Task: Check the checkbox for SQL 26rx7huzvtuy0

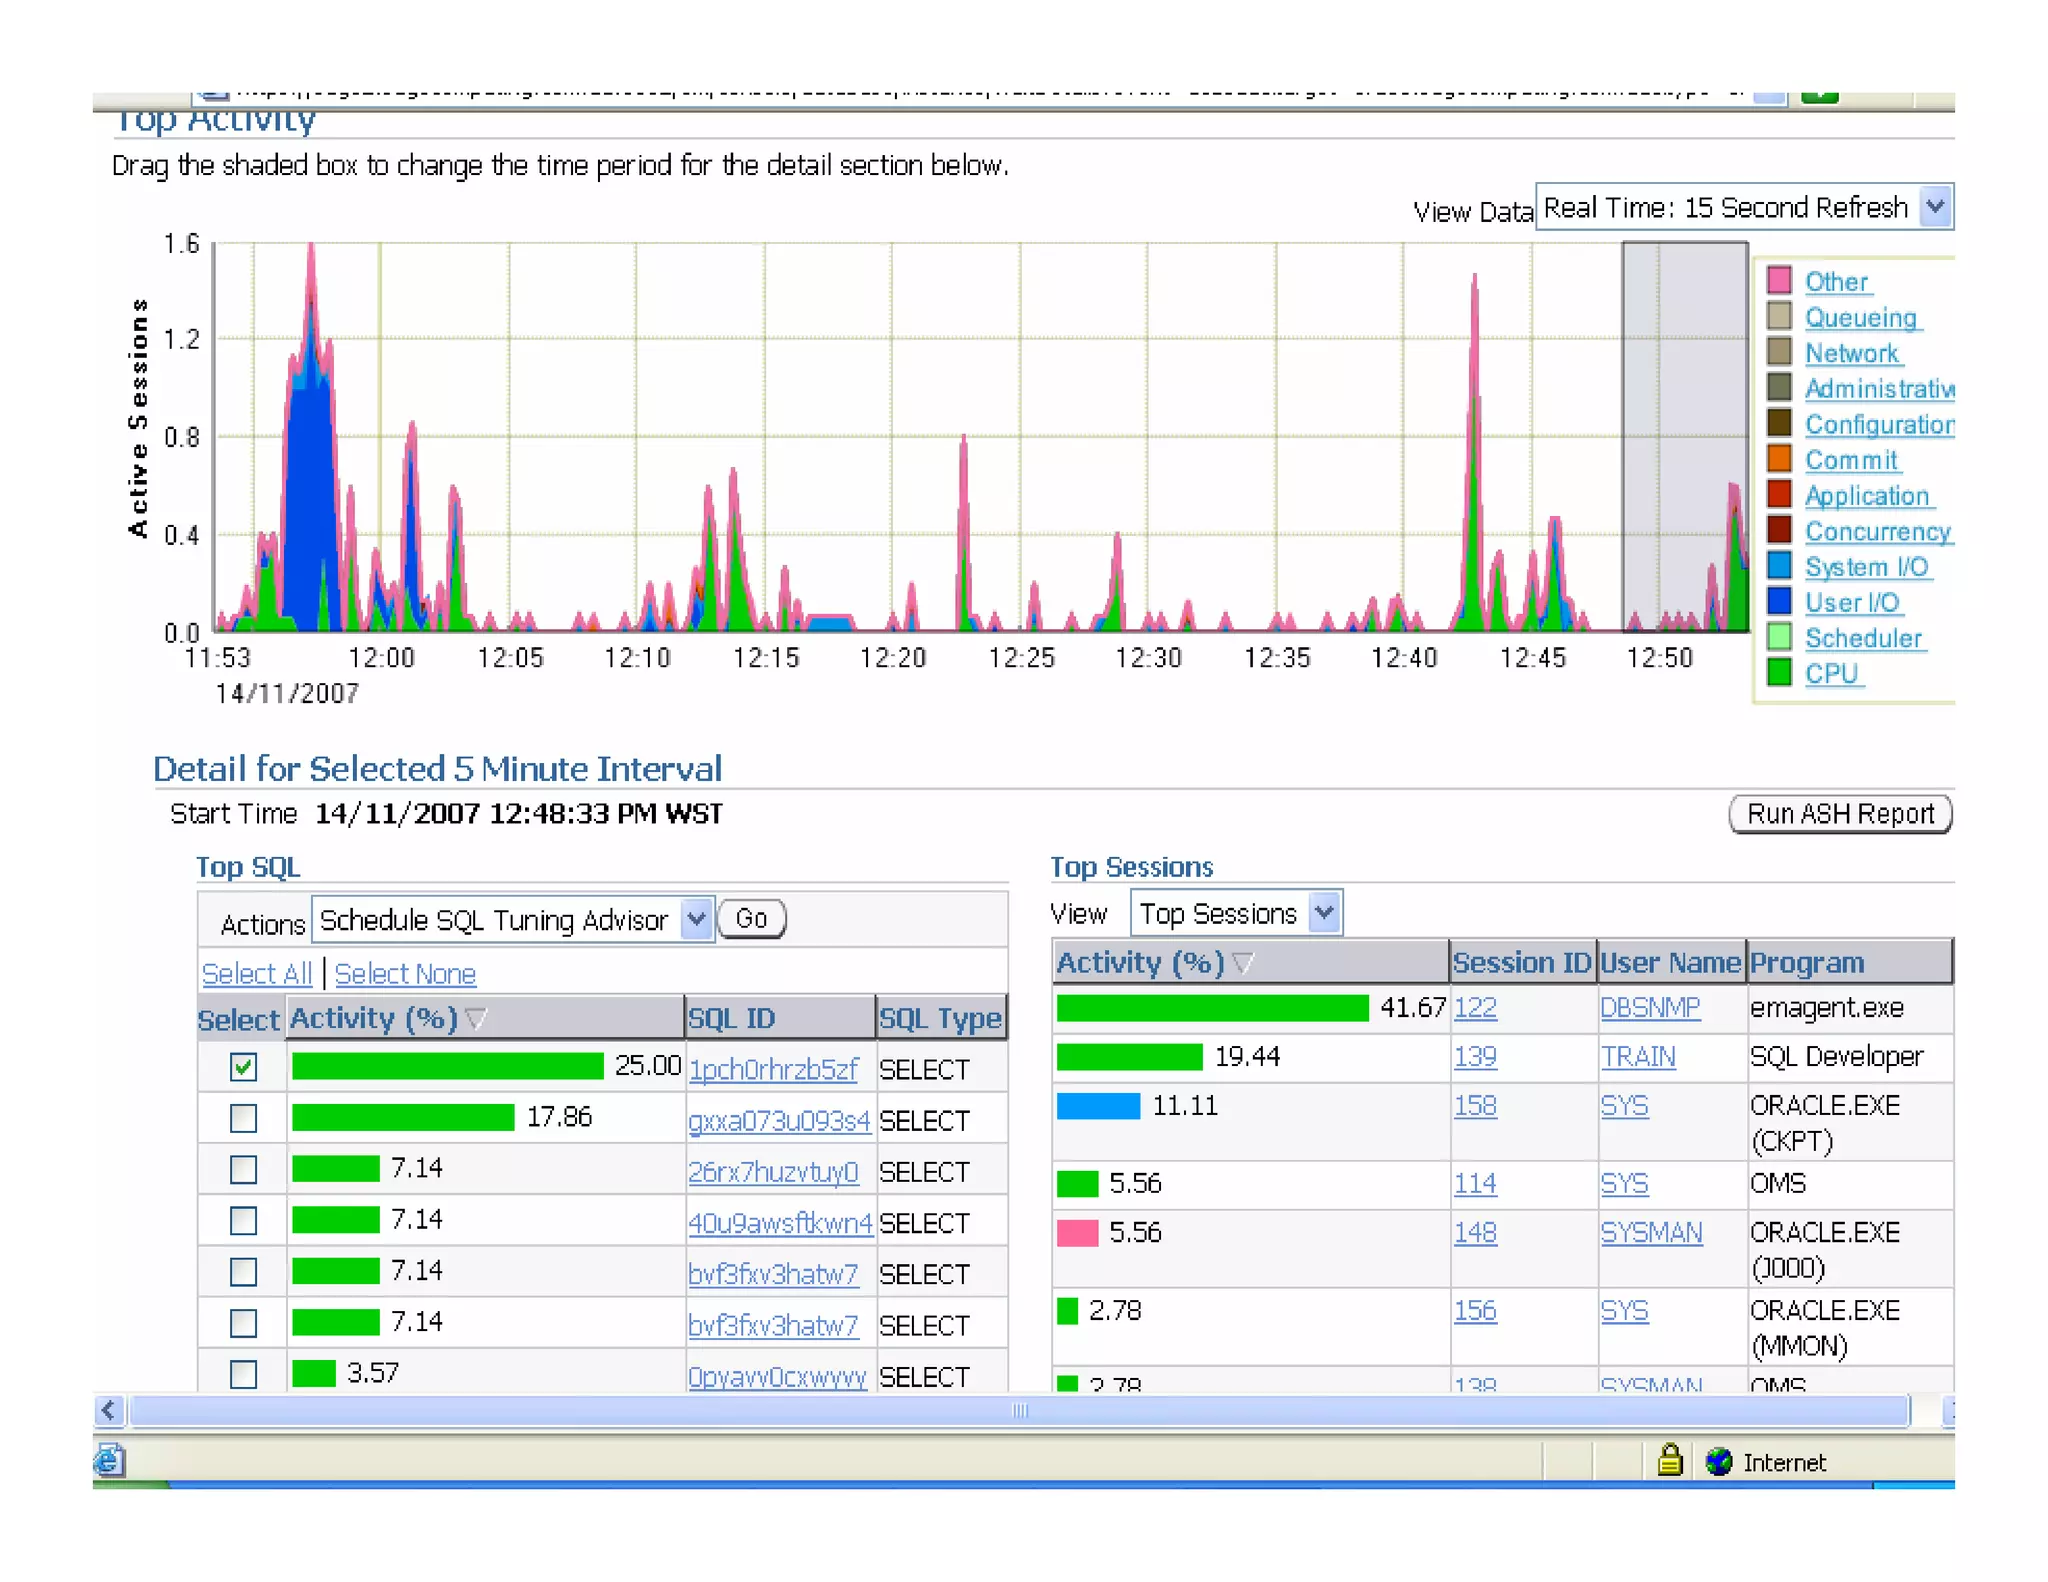Action: click(243, 1169)
